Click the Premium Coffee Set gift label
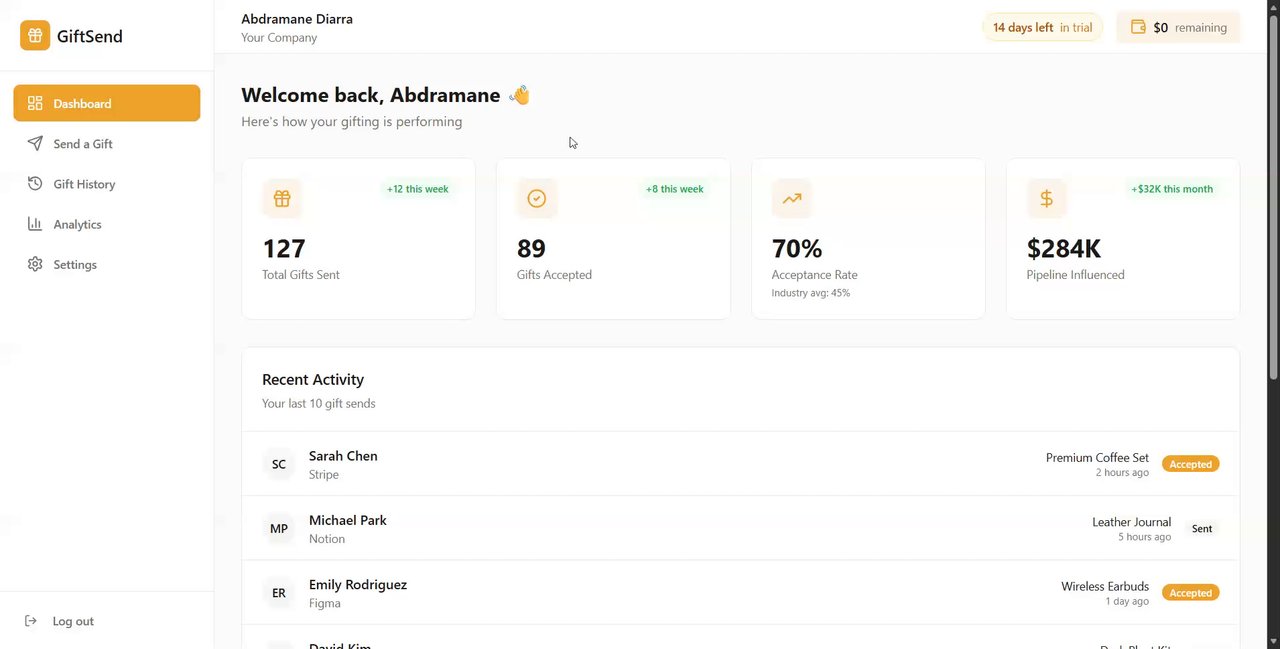1280x649 pixels. 1097,457
